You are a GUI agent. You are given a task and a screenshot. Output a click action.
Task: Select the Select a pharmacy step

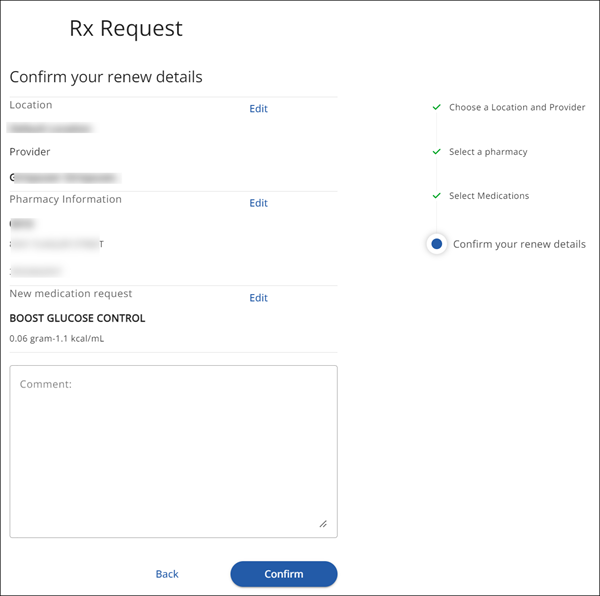[x=488, y=152]
